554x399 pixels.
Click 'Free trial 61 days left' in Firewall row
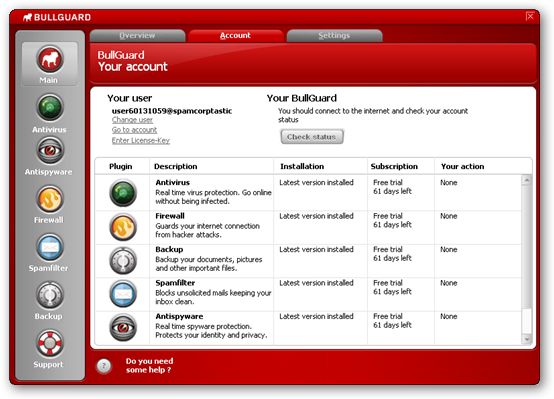click(392, 220)
